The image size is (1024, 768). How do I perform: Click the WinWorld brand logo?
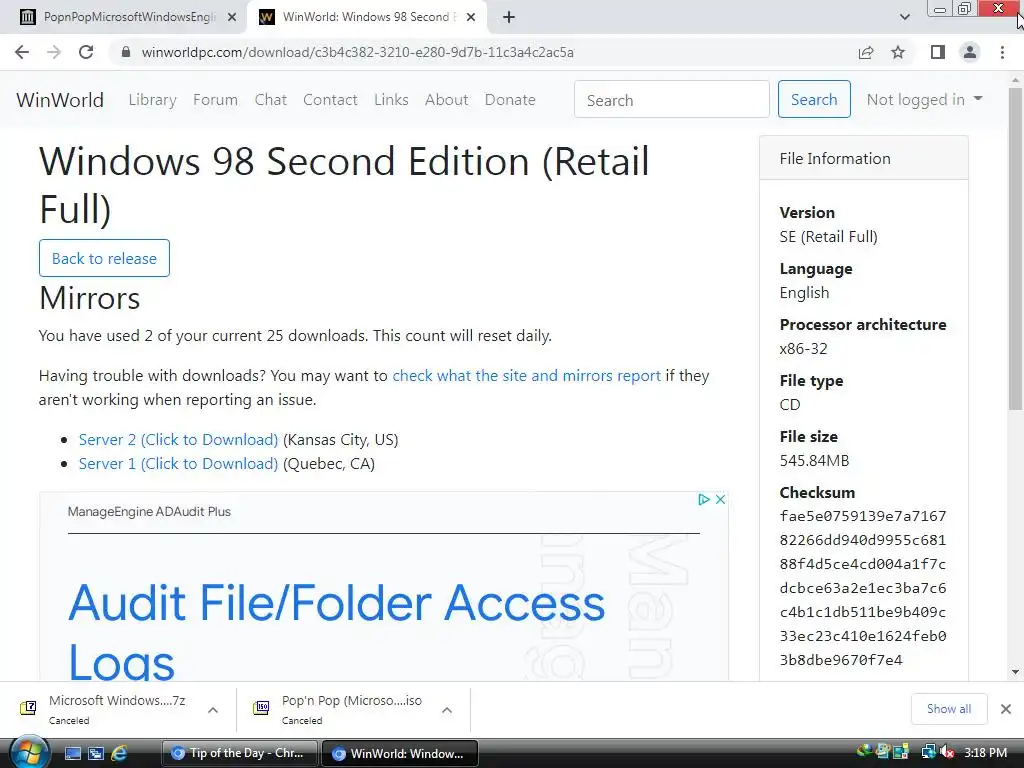coord(60,100)
